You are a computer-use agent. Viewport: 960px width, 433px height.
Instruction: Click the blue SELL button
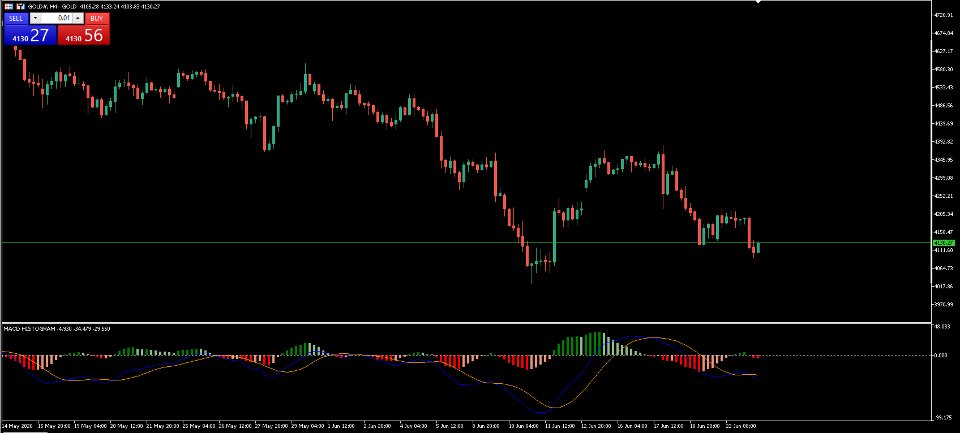[x=15, y=18]
